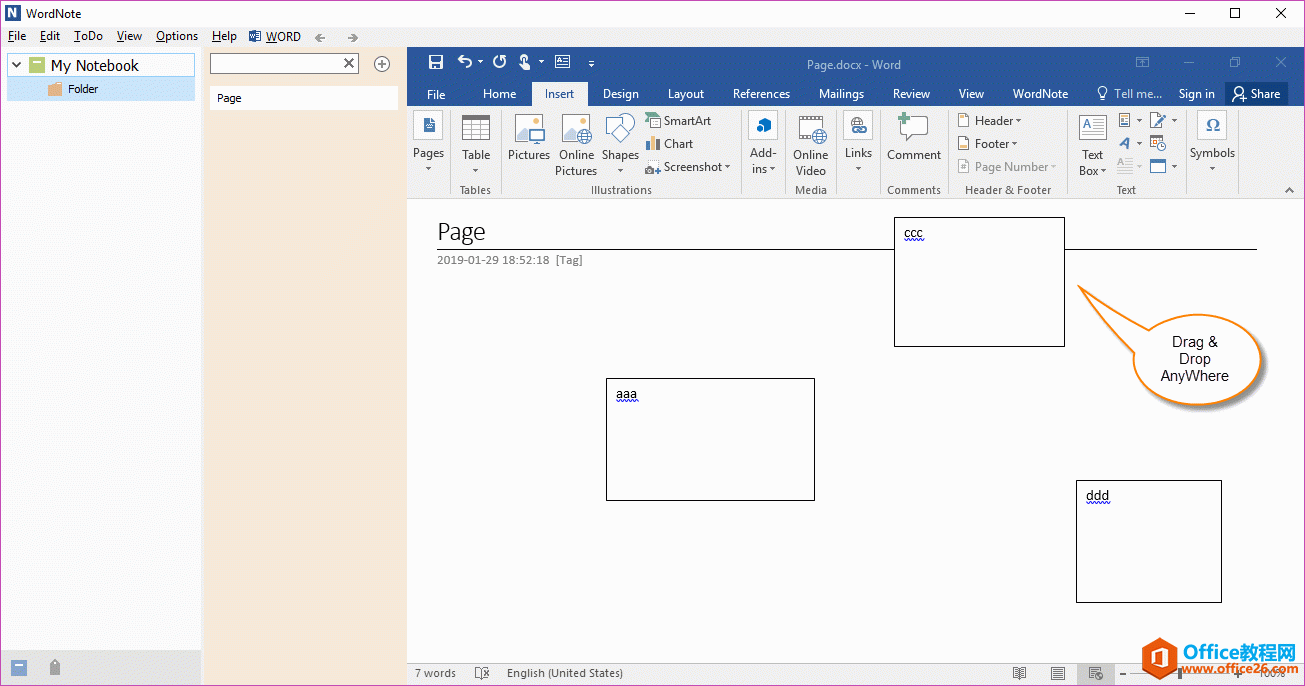Open the Layout ribbon tab
This screenshot has height=686, width=1305.
686,94
